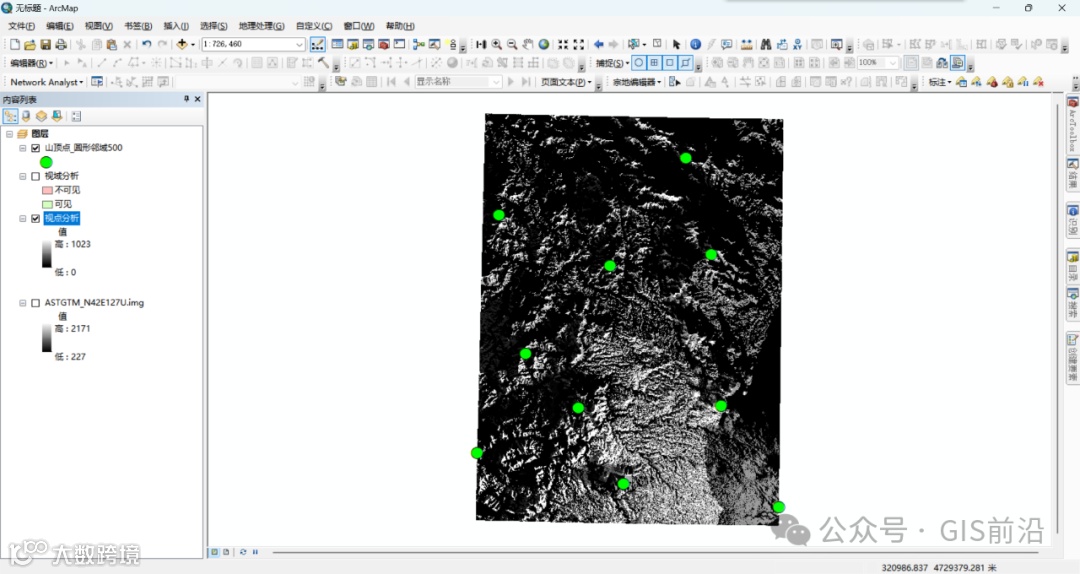This screenshot has width=1080, height=574.
Task: Open the 页面文本 button
Action: tap(566, 82)
